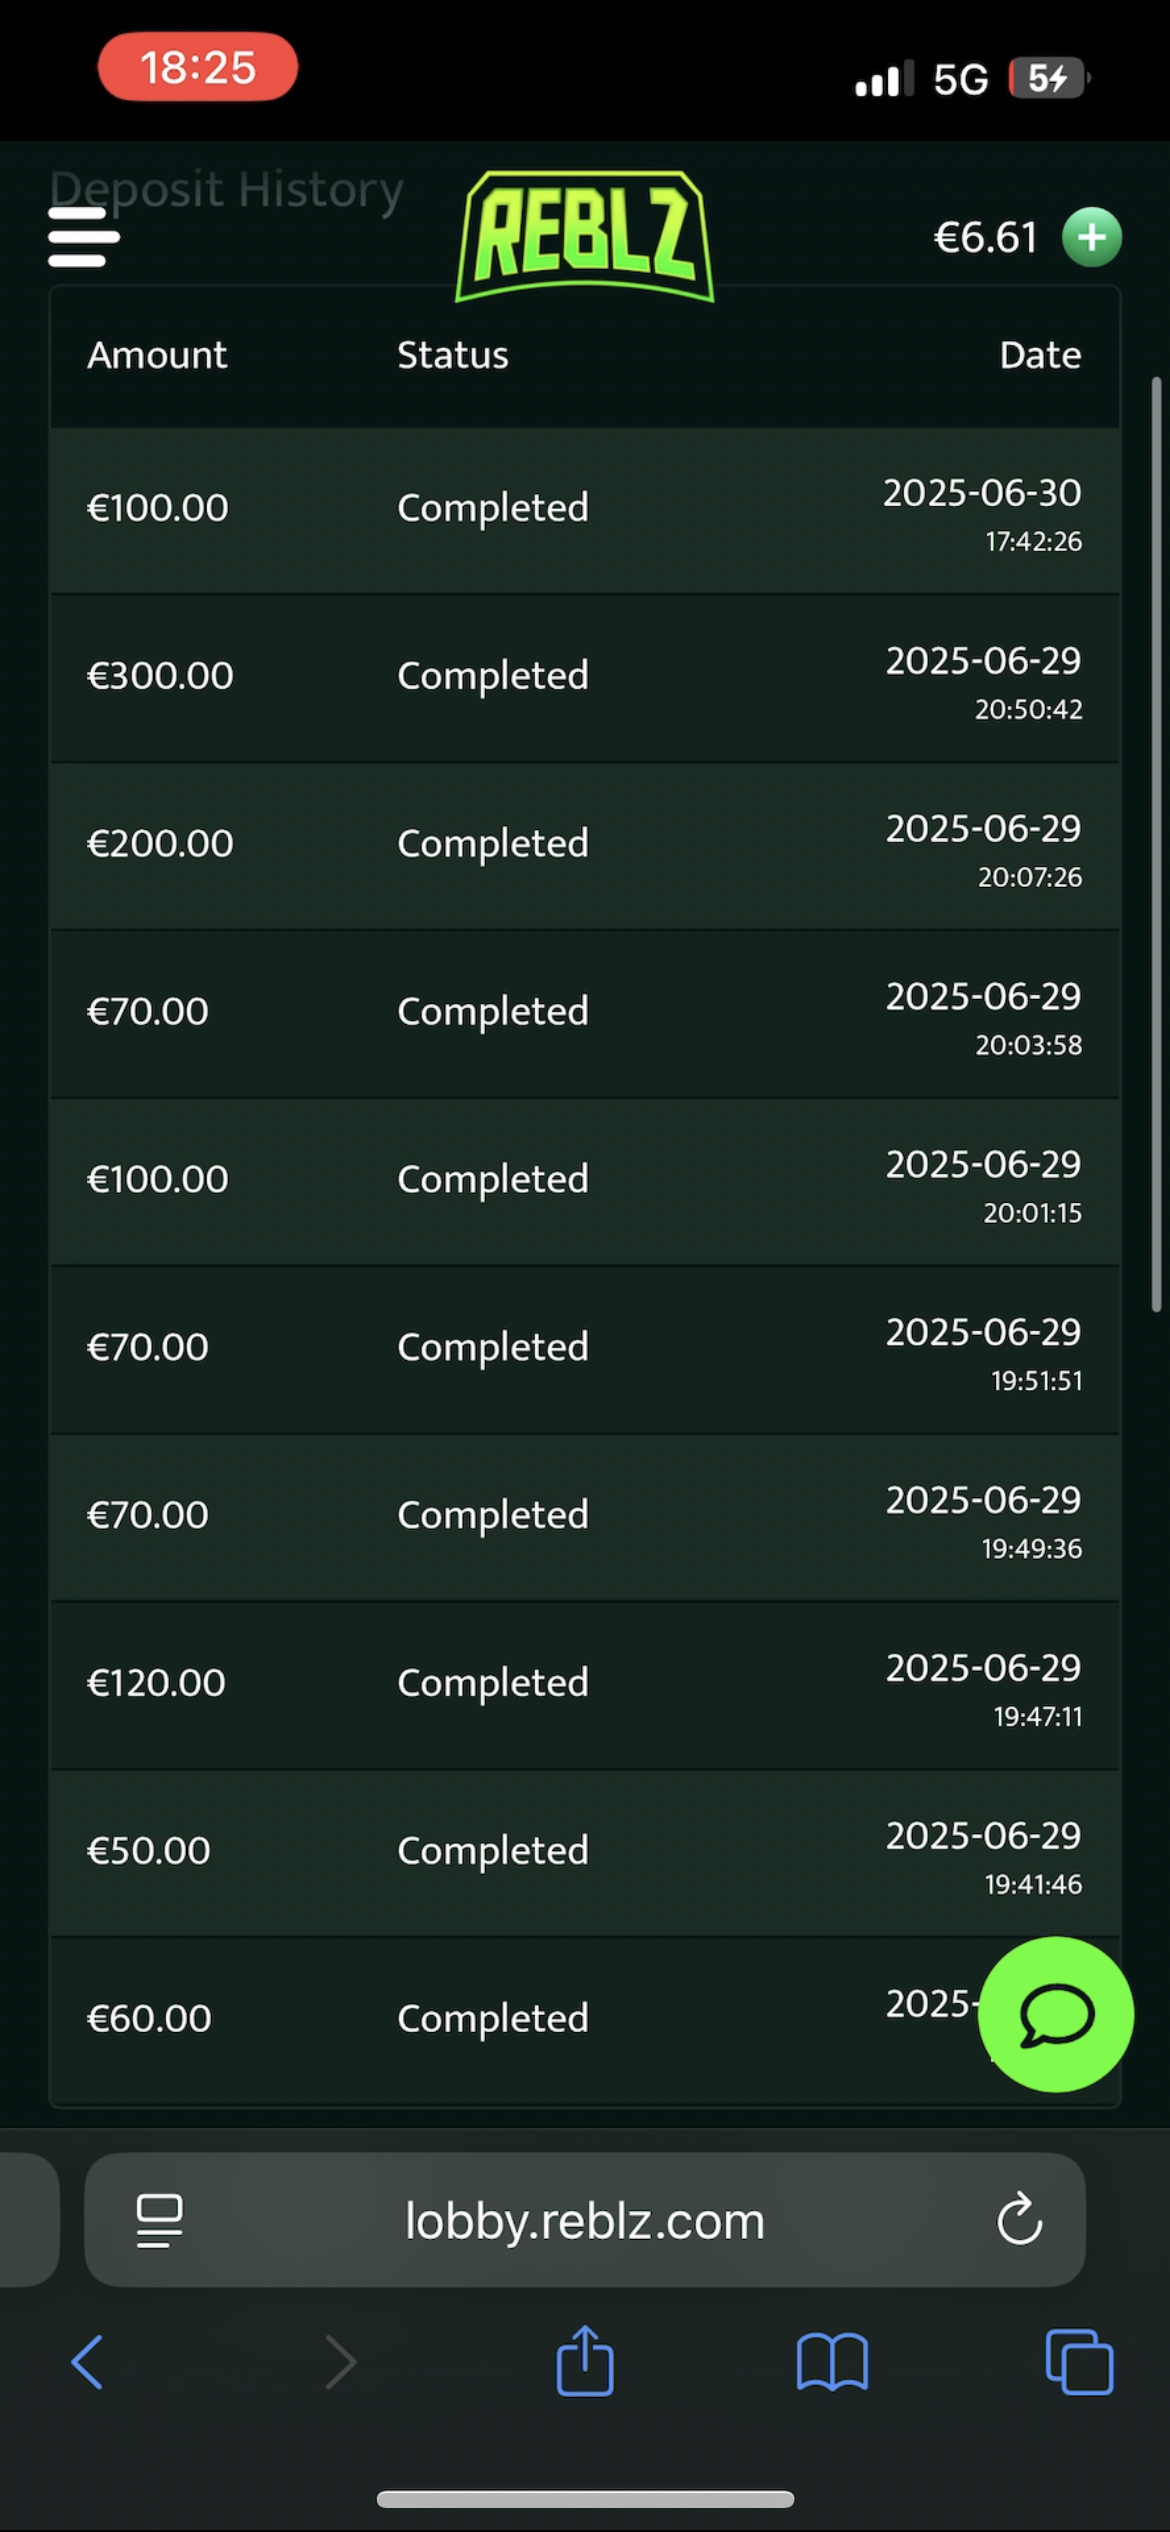Tap the Safari share icon
1170x2532 pixels.
(x=585, y=2362)
